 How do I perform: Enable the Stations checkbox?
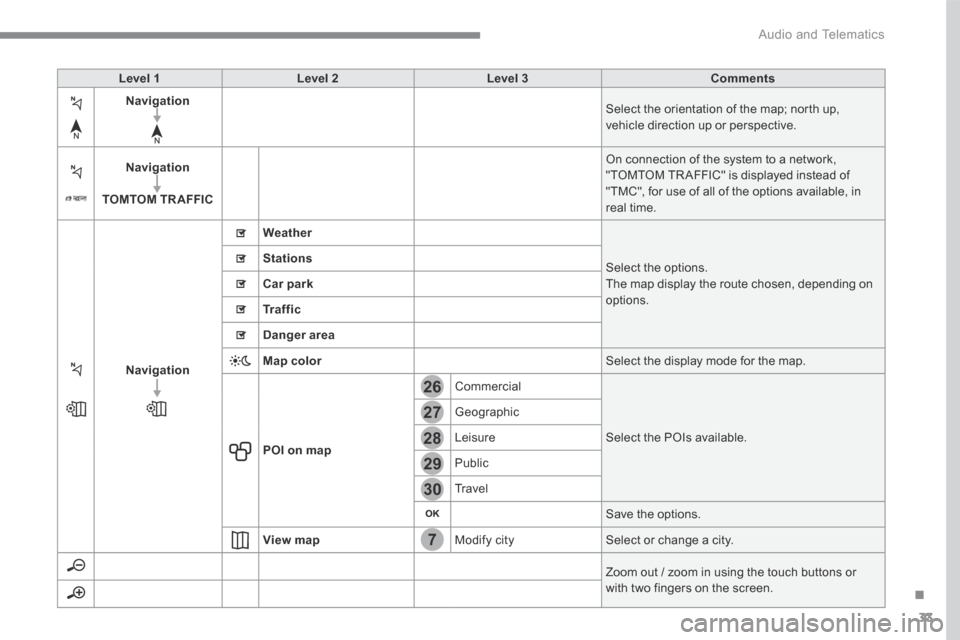[x=240, y=259]
